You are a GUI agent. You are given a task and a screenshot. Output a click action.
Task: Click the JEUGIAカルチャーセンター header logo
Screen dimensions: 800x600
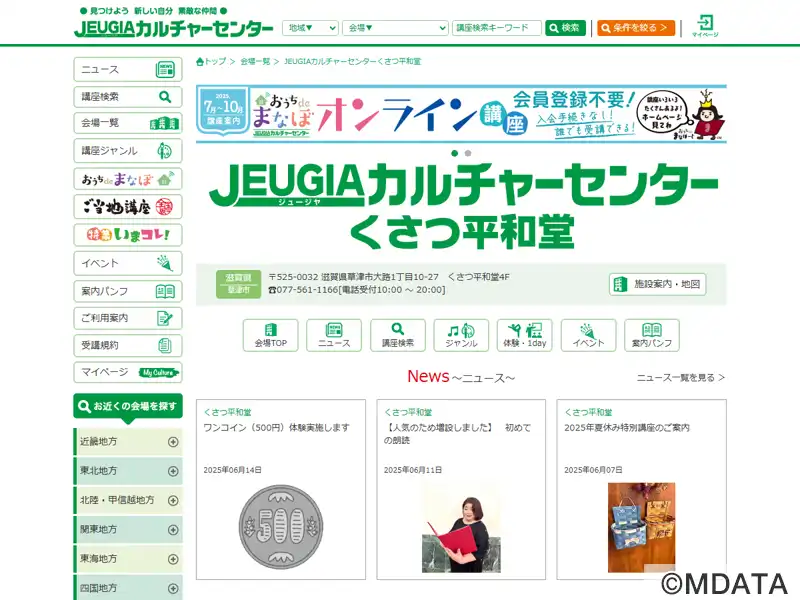(x=173, y=29)
